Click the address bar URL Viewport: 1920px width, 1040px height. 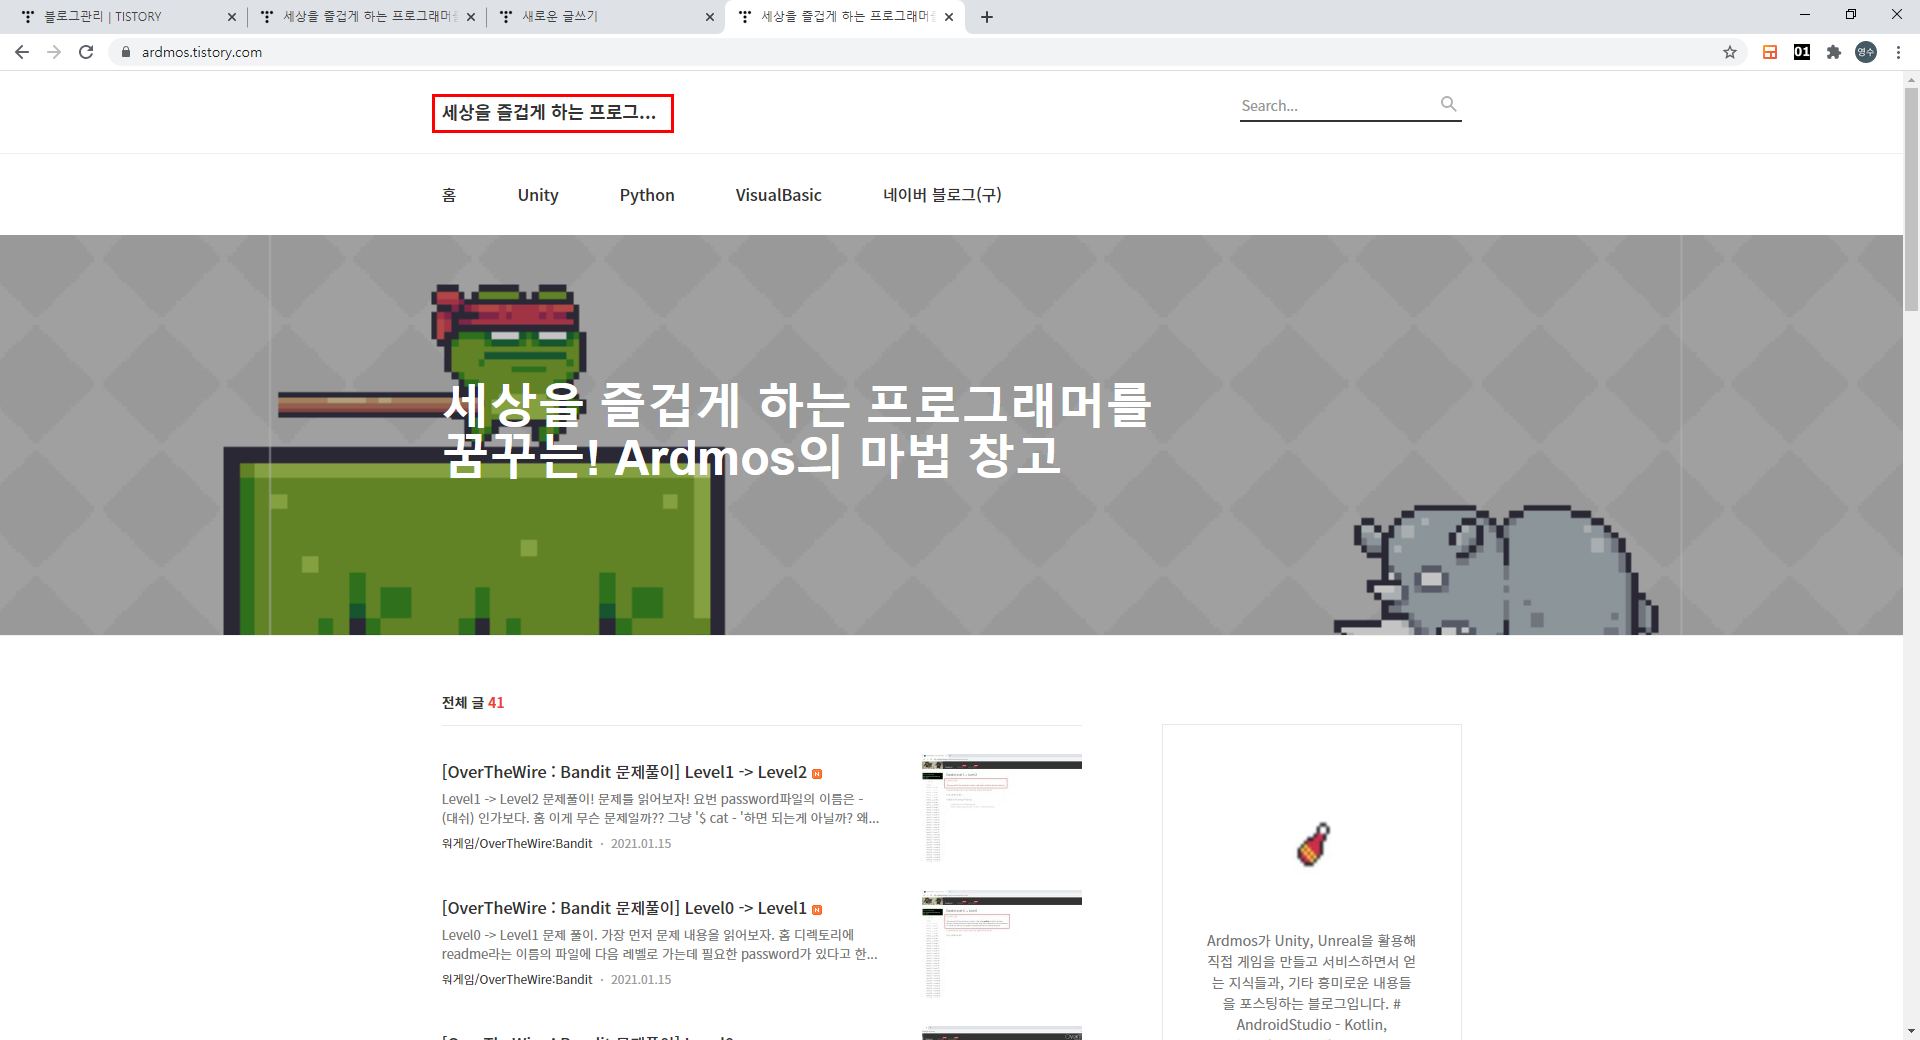point(202,52)
